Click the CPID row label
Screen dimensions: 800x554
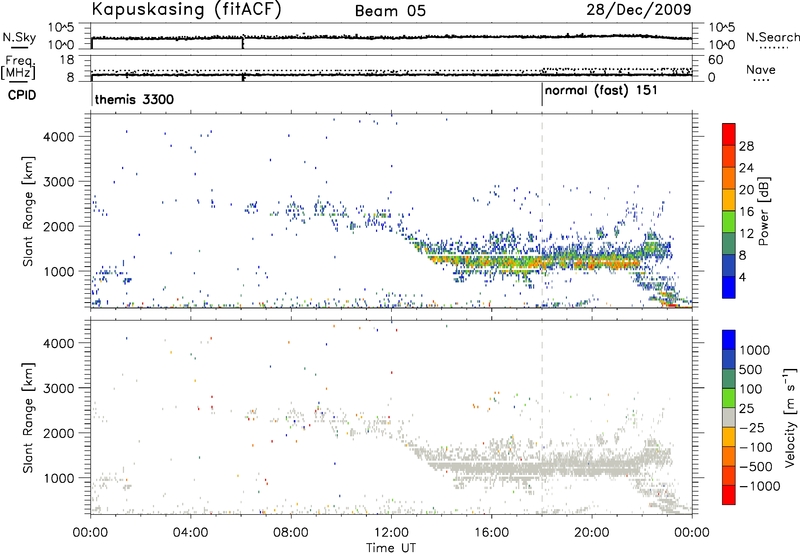point(22,95)
